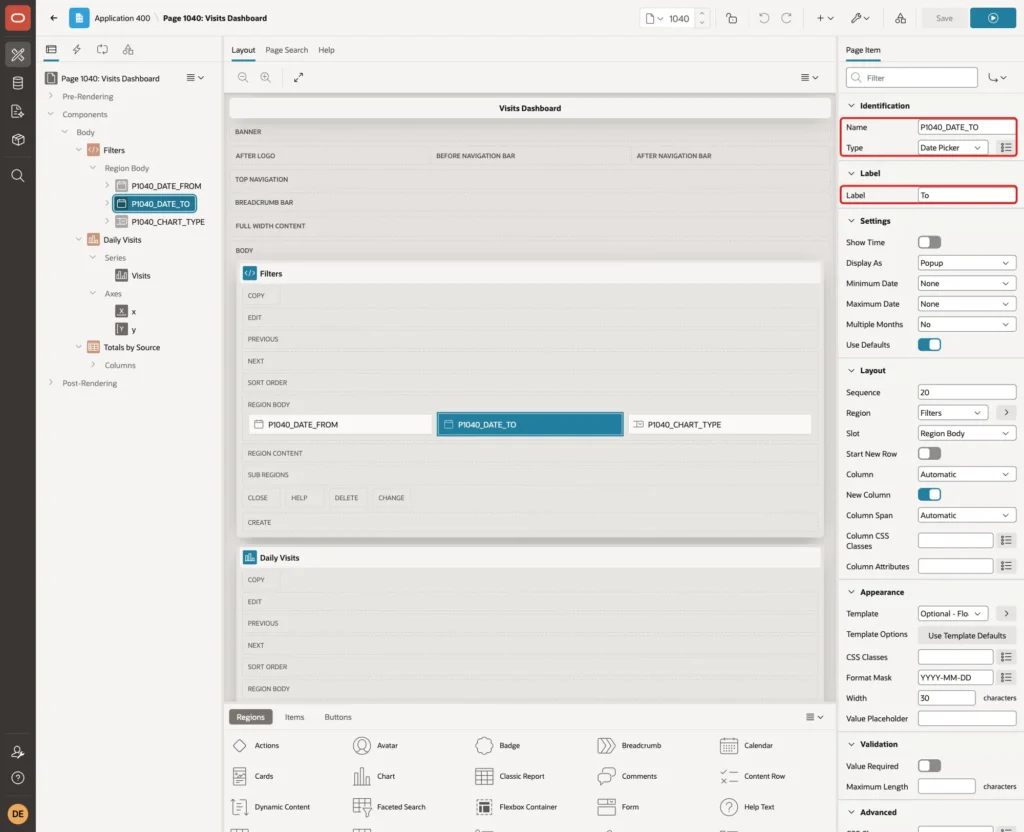Switch to the Items gallery tab

pos(295,717)
